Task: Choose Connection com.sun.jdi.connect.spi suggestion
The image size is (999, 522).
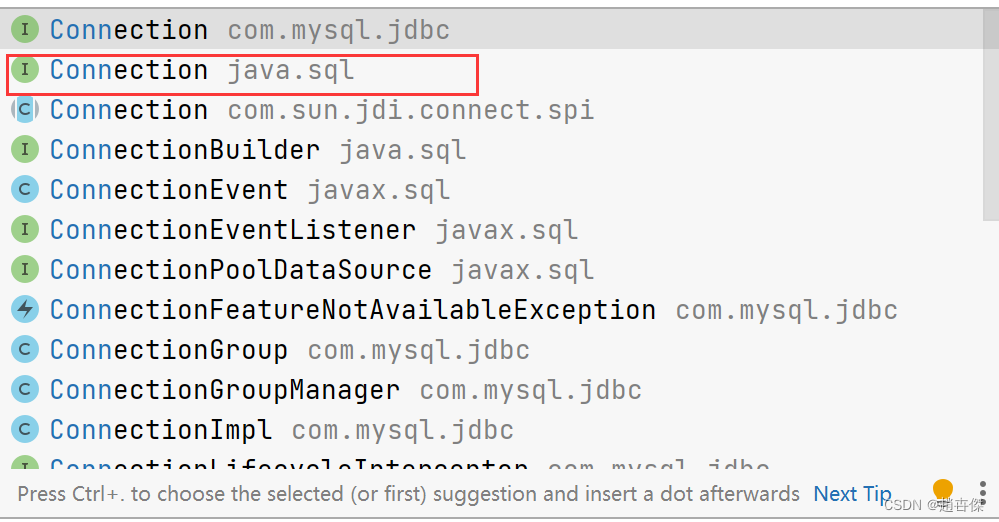Action: (321, 110)
